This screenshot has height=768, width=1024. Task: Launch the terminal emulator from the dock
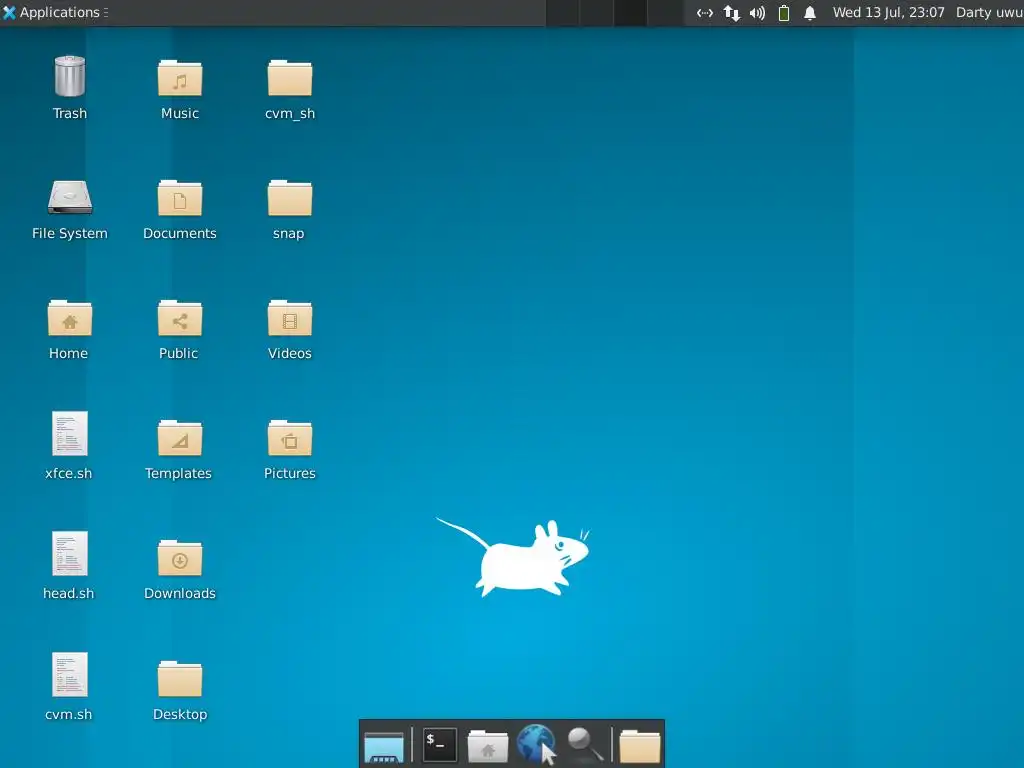[440, 744]
